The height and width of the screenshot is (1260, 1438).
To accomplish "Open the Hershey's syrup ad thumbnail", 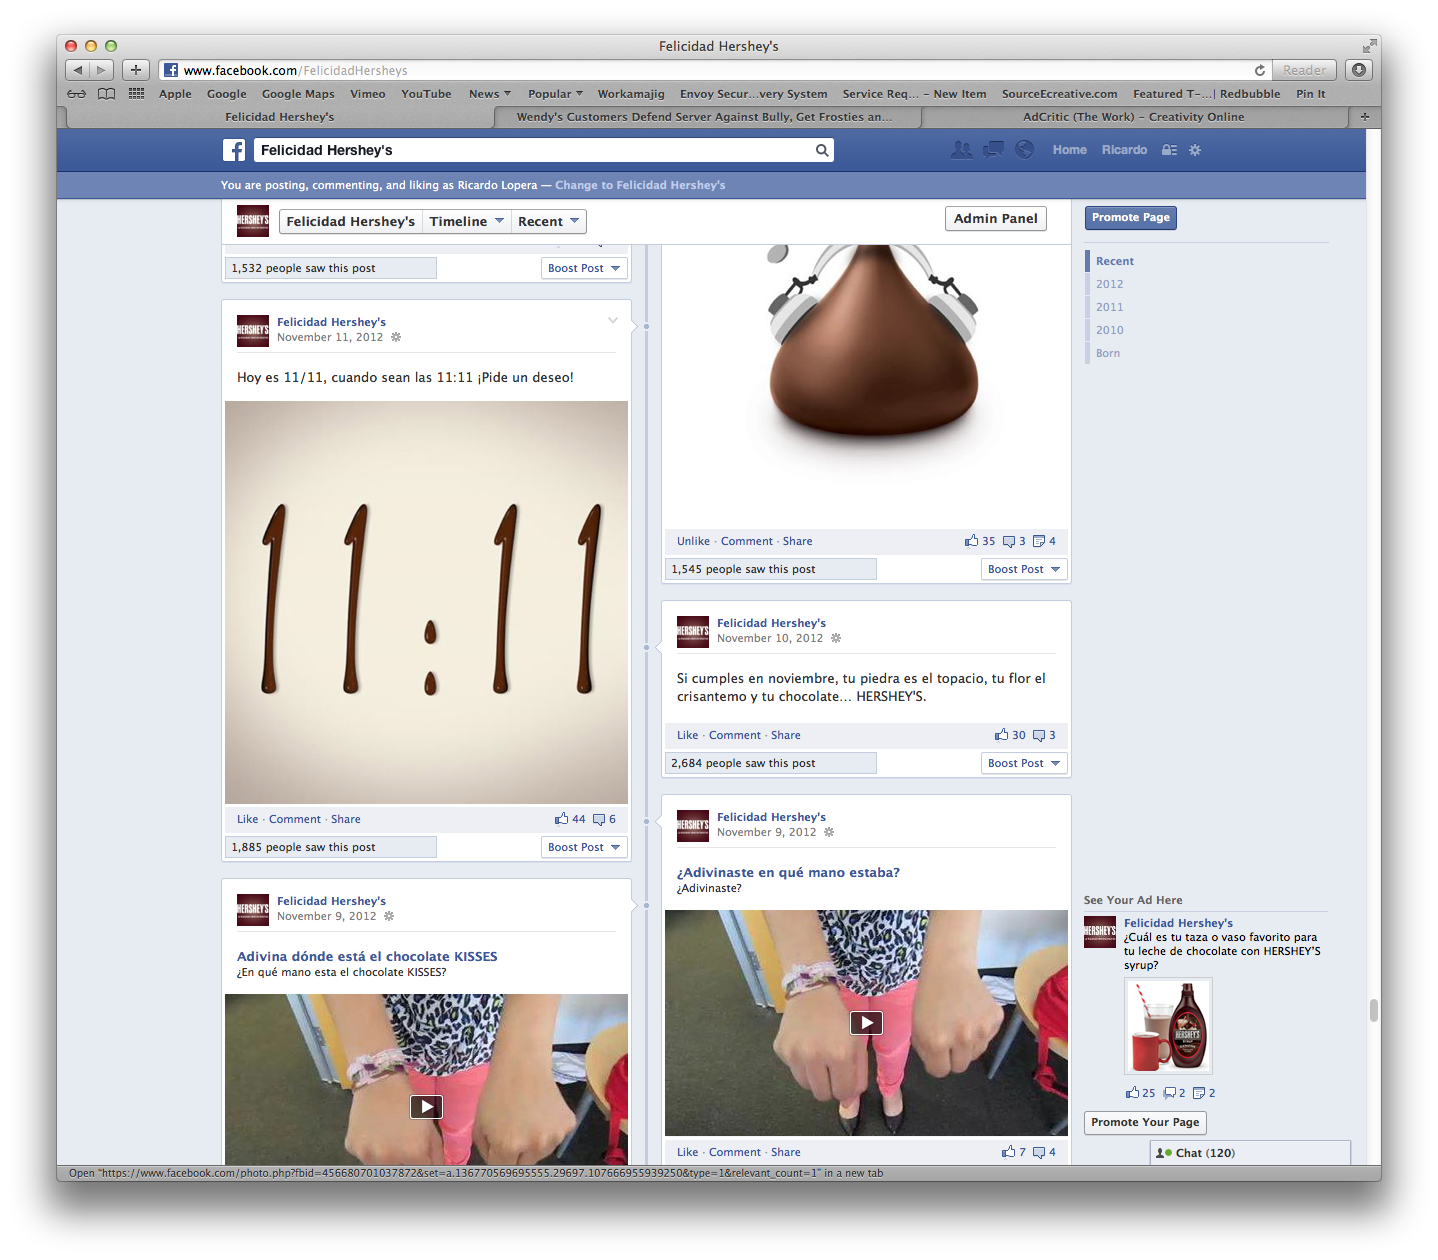I will tap(1168, 1026).
